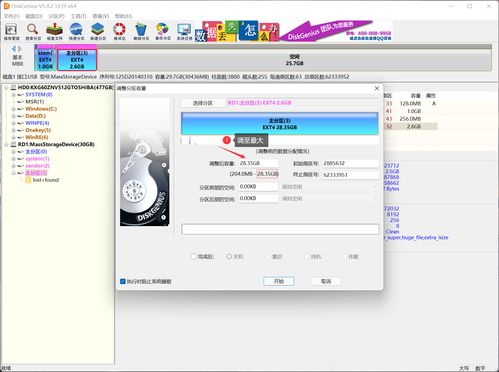
Task: Open the 文件(F) menu
Action: pos(12,16)
